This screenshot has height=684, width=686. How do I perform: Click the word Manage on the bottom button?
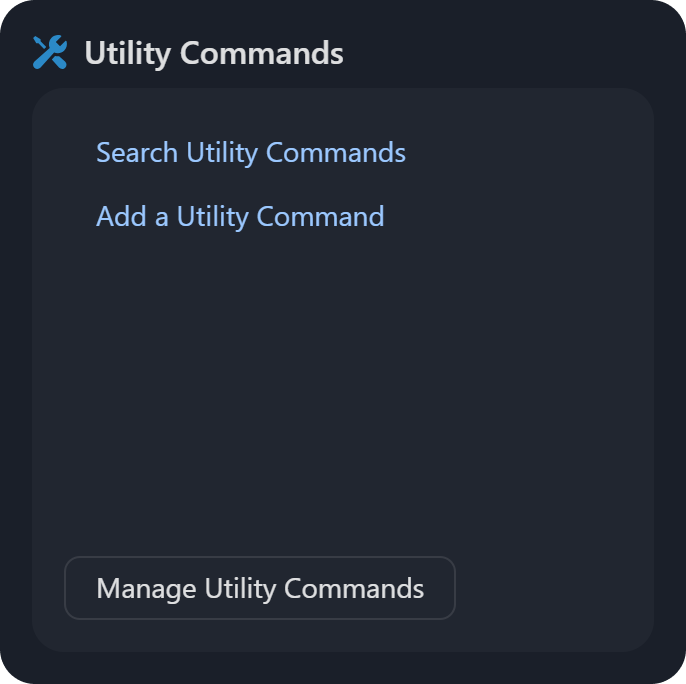[146, 588]
